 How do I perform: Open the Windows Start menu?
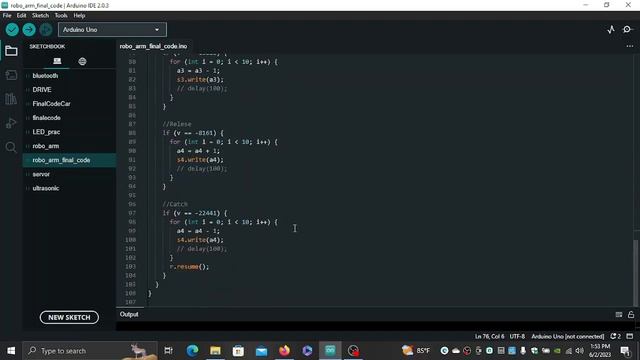[11, 351]
